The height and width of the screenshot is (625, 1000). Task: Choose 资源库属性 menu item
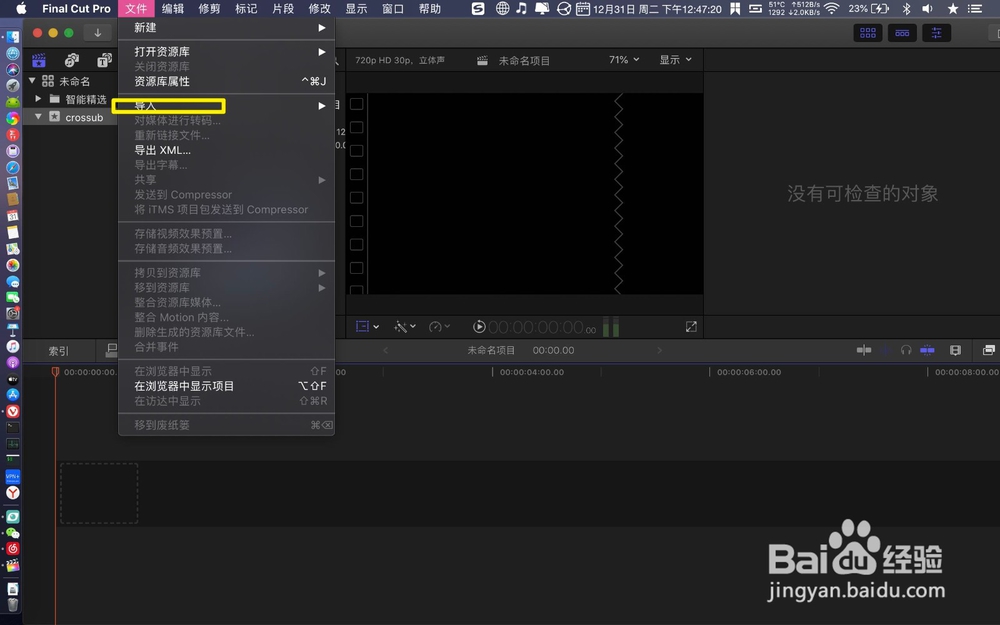coord(226,81)
